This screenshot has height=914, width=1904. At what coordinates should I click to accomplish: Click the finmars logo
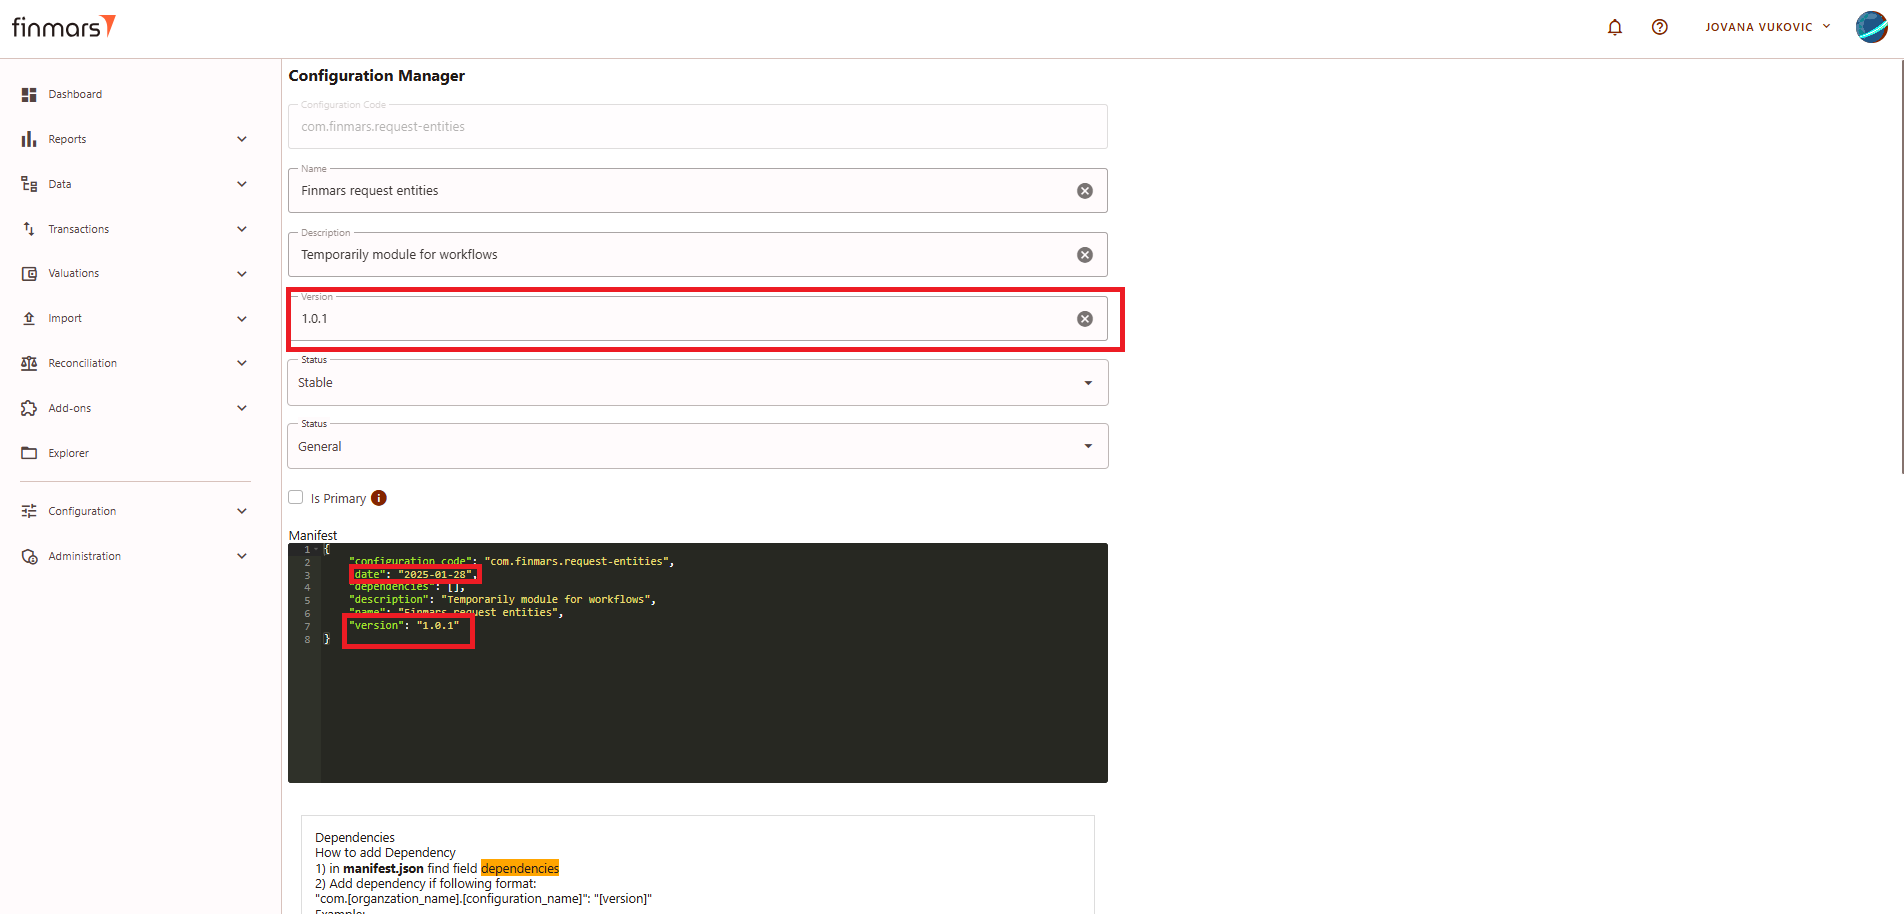pyautogui.click(x=64, y=27)
